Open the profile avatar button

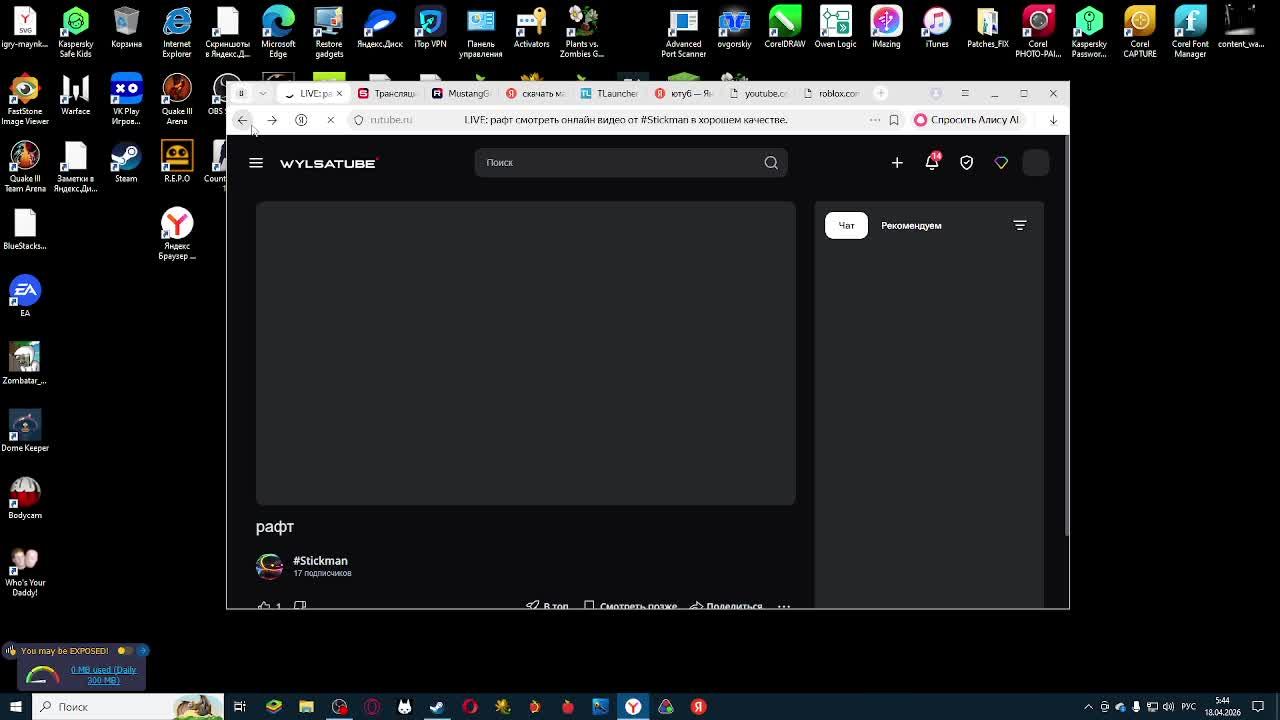(1036, 163)
